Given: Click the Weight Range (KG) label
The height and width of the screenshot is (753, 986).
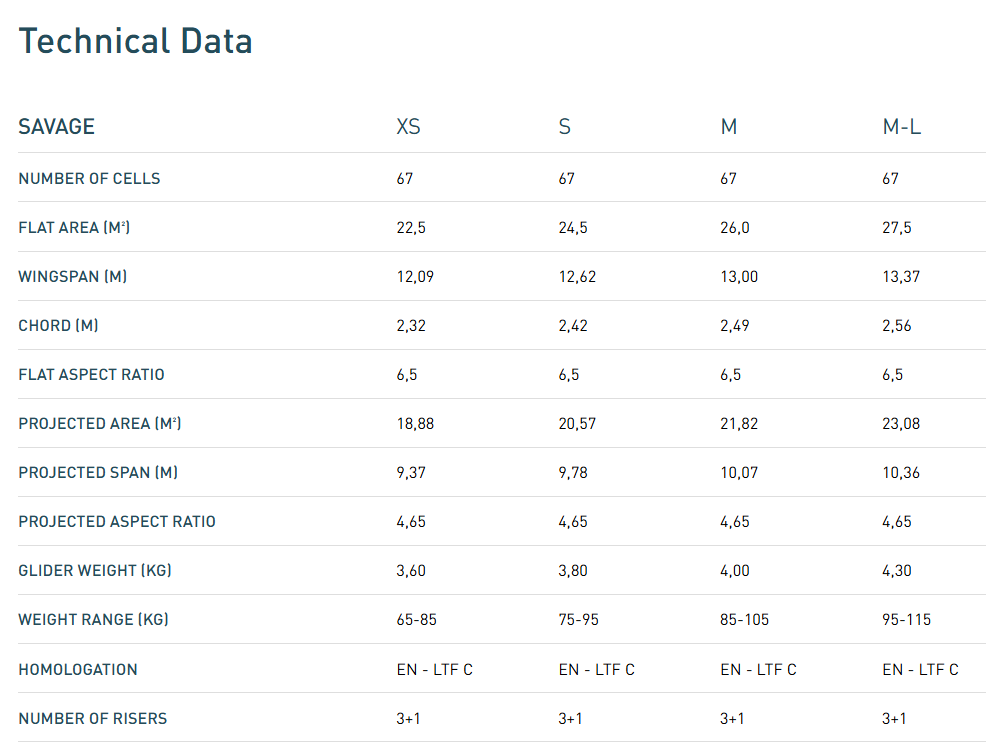Looking at the screenshot, I should 94,620.
